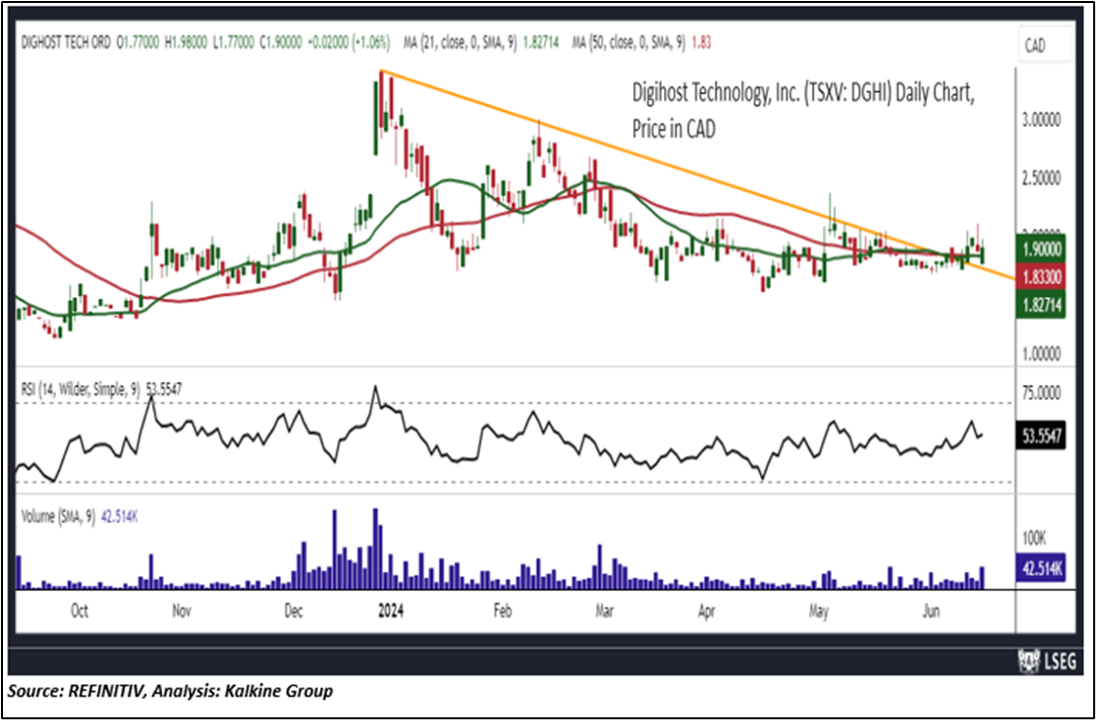This screenshot has width=1096, height=720.
Task: Click the 1.90000 current price tag
Action: point(1041,250)
